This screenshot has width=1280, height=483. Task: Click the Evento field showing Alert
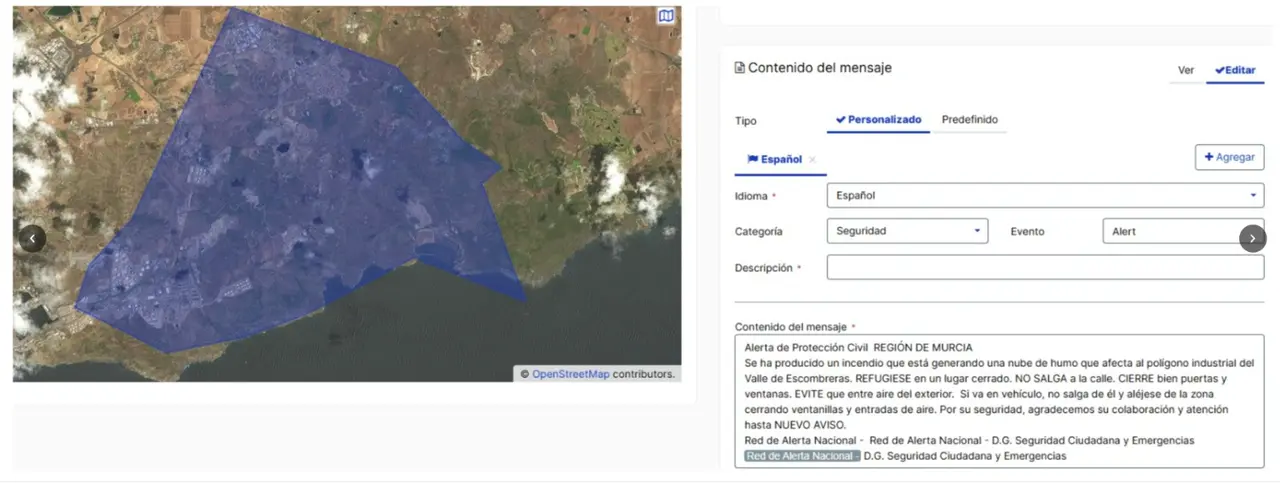[x=1170, y=231]
